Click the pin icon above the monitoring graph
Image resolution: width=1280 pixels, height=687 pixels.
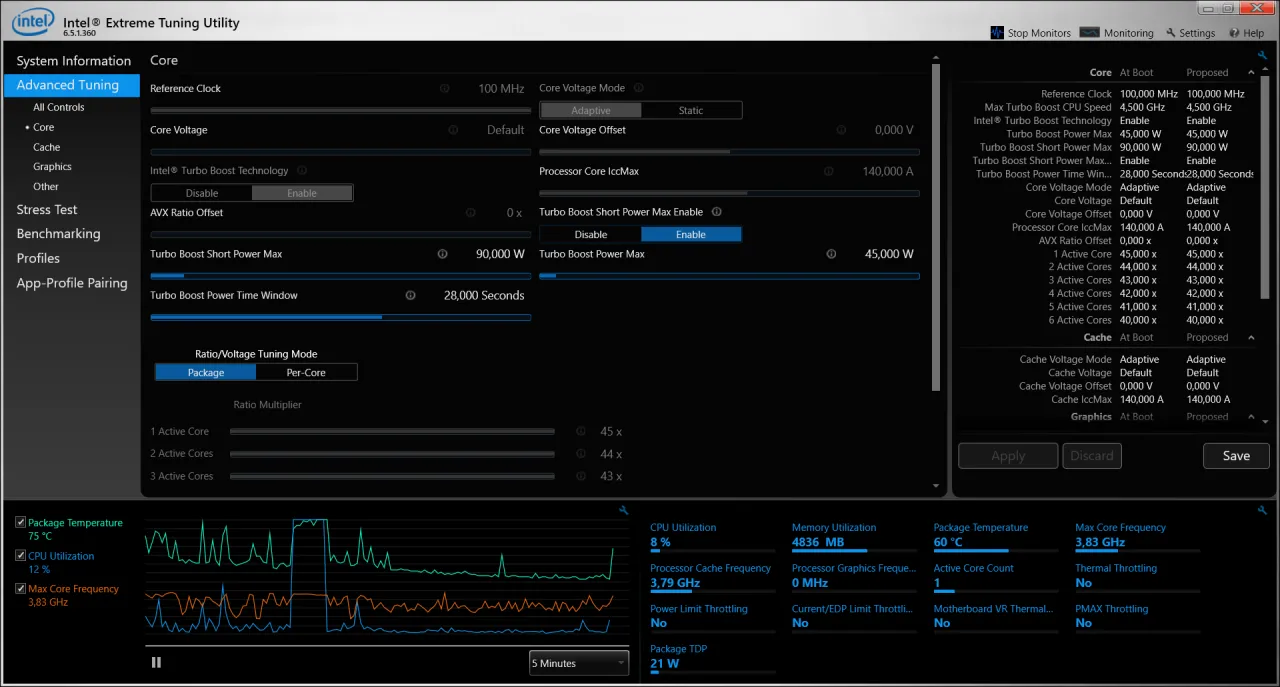point(624,510)
